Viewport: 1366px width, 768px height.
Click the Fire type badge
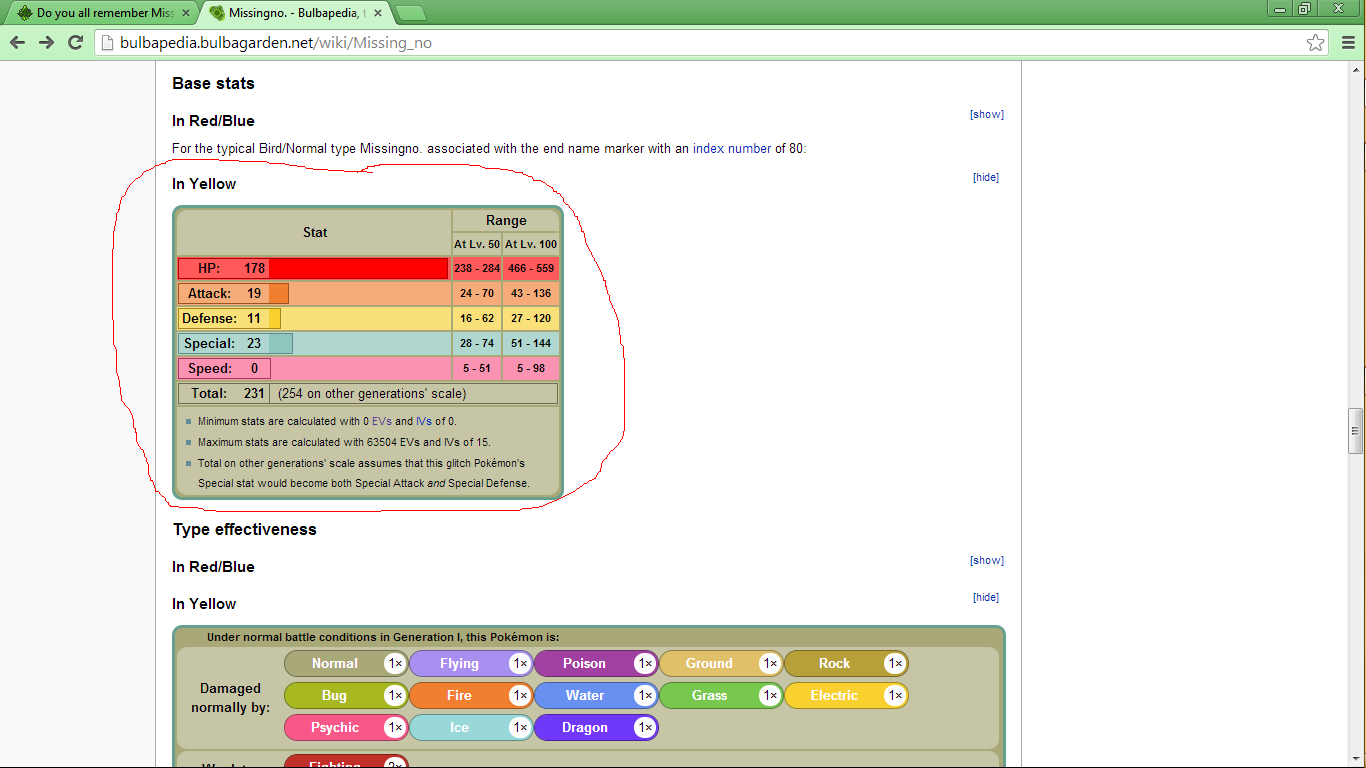click(471, 695)
